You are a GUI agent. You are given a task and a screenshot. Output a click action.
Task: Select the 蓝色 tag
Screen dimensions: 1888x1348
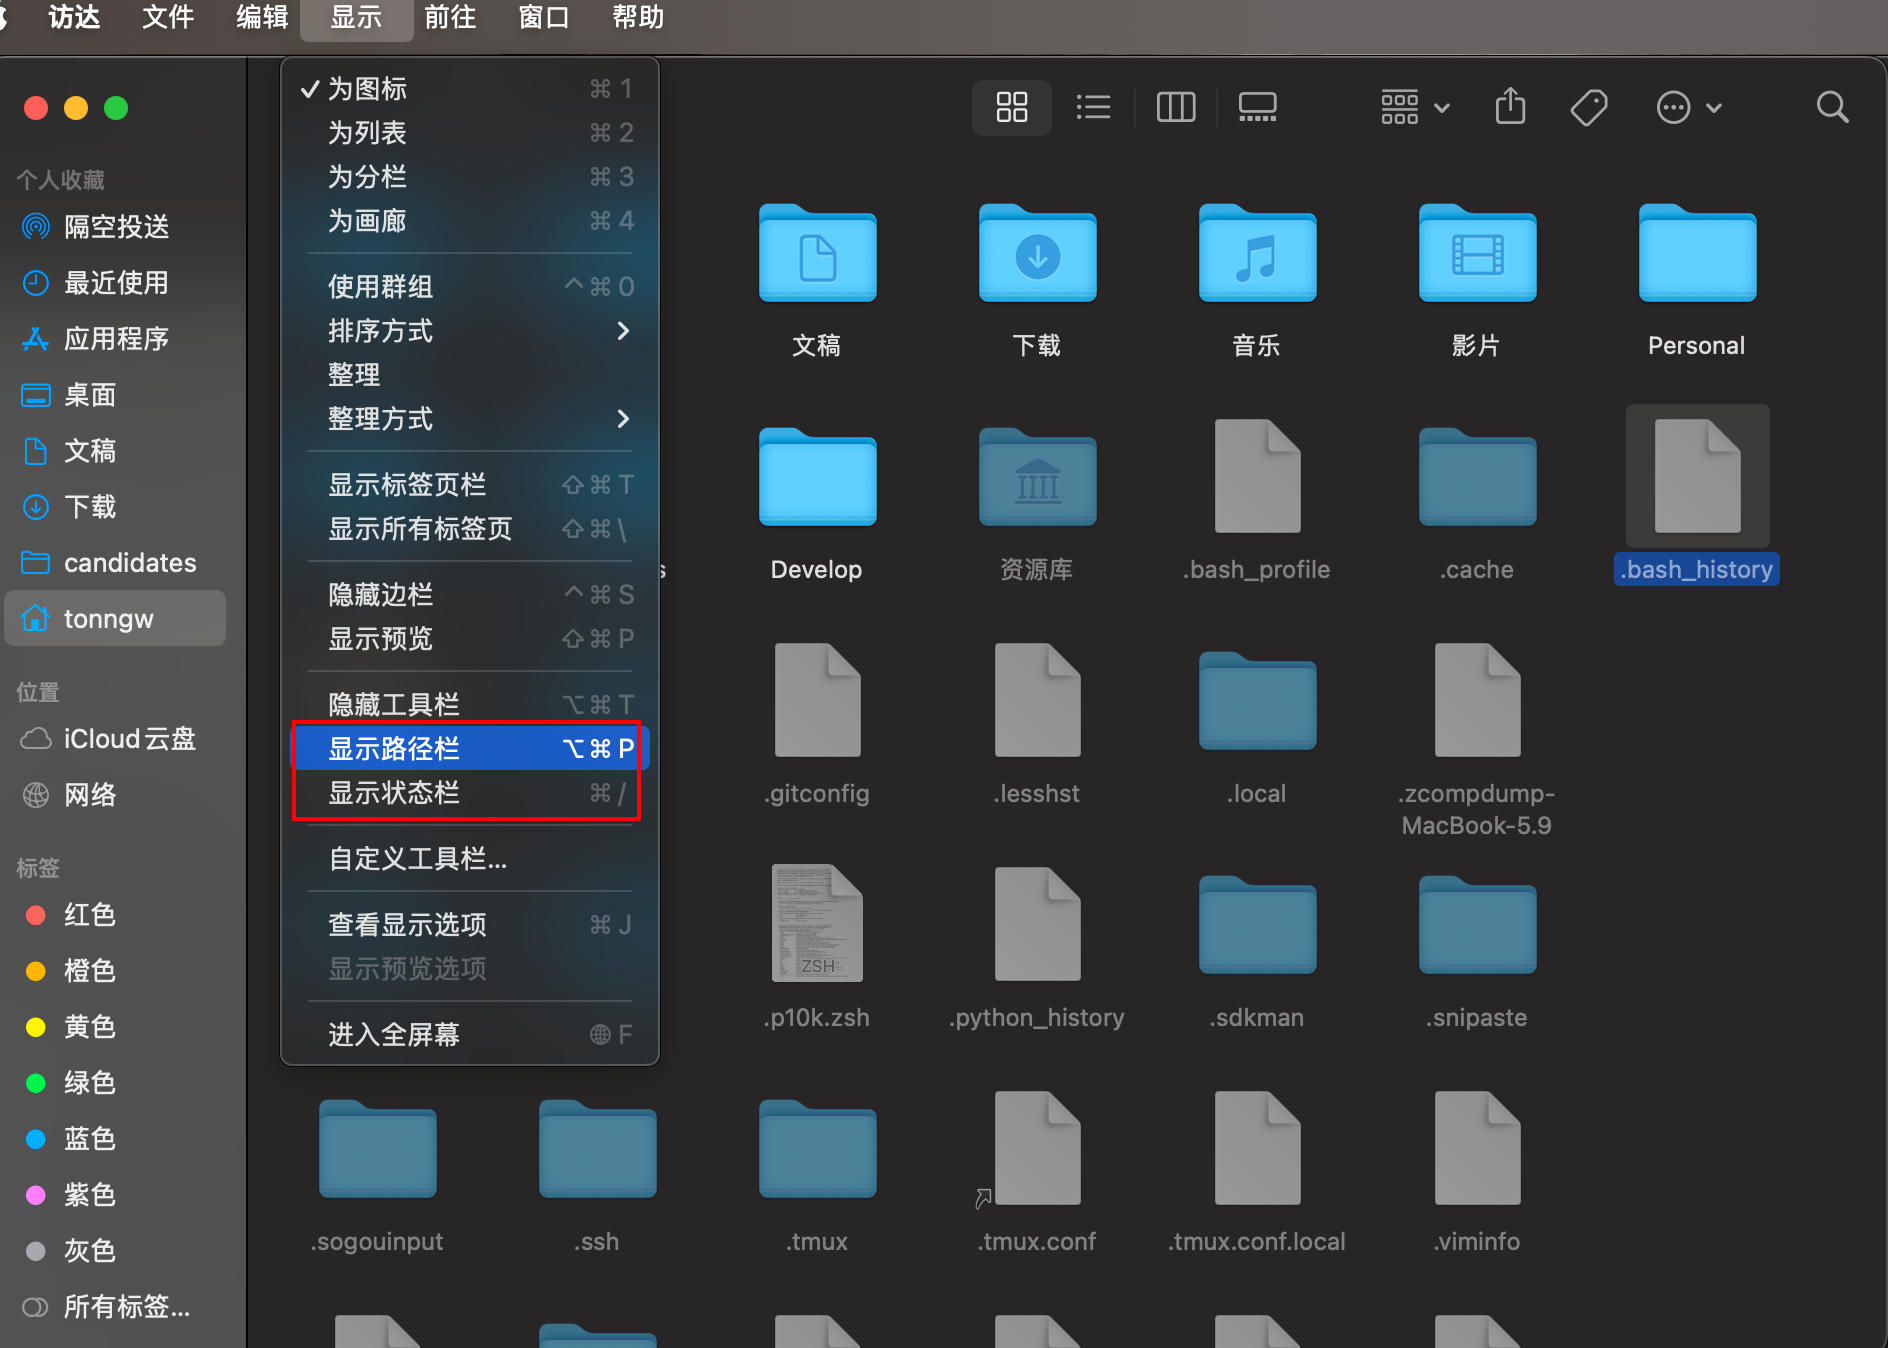(116, 1139)
